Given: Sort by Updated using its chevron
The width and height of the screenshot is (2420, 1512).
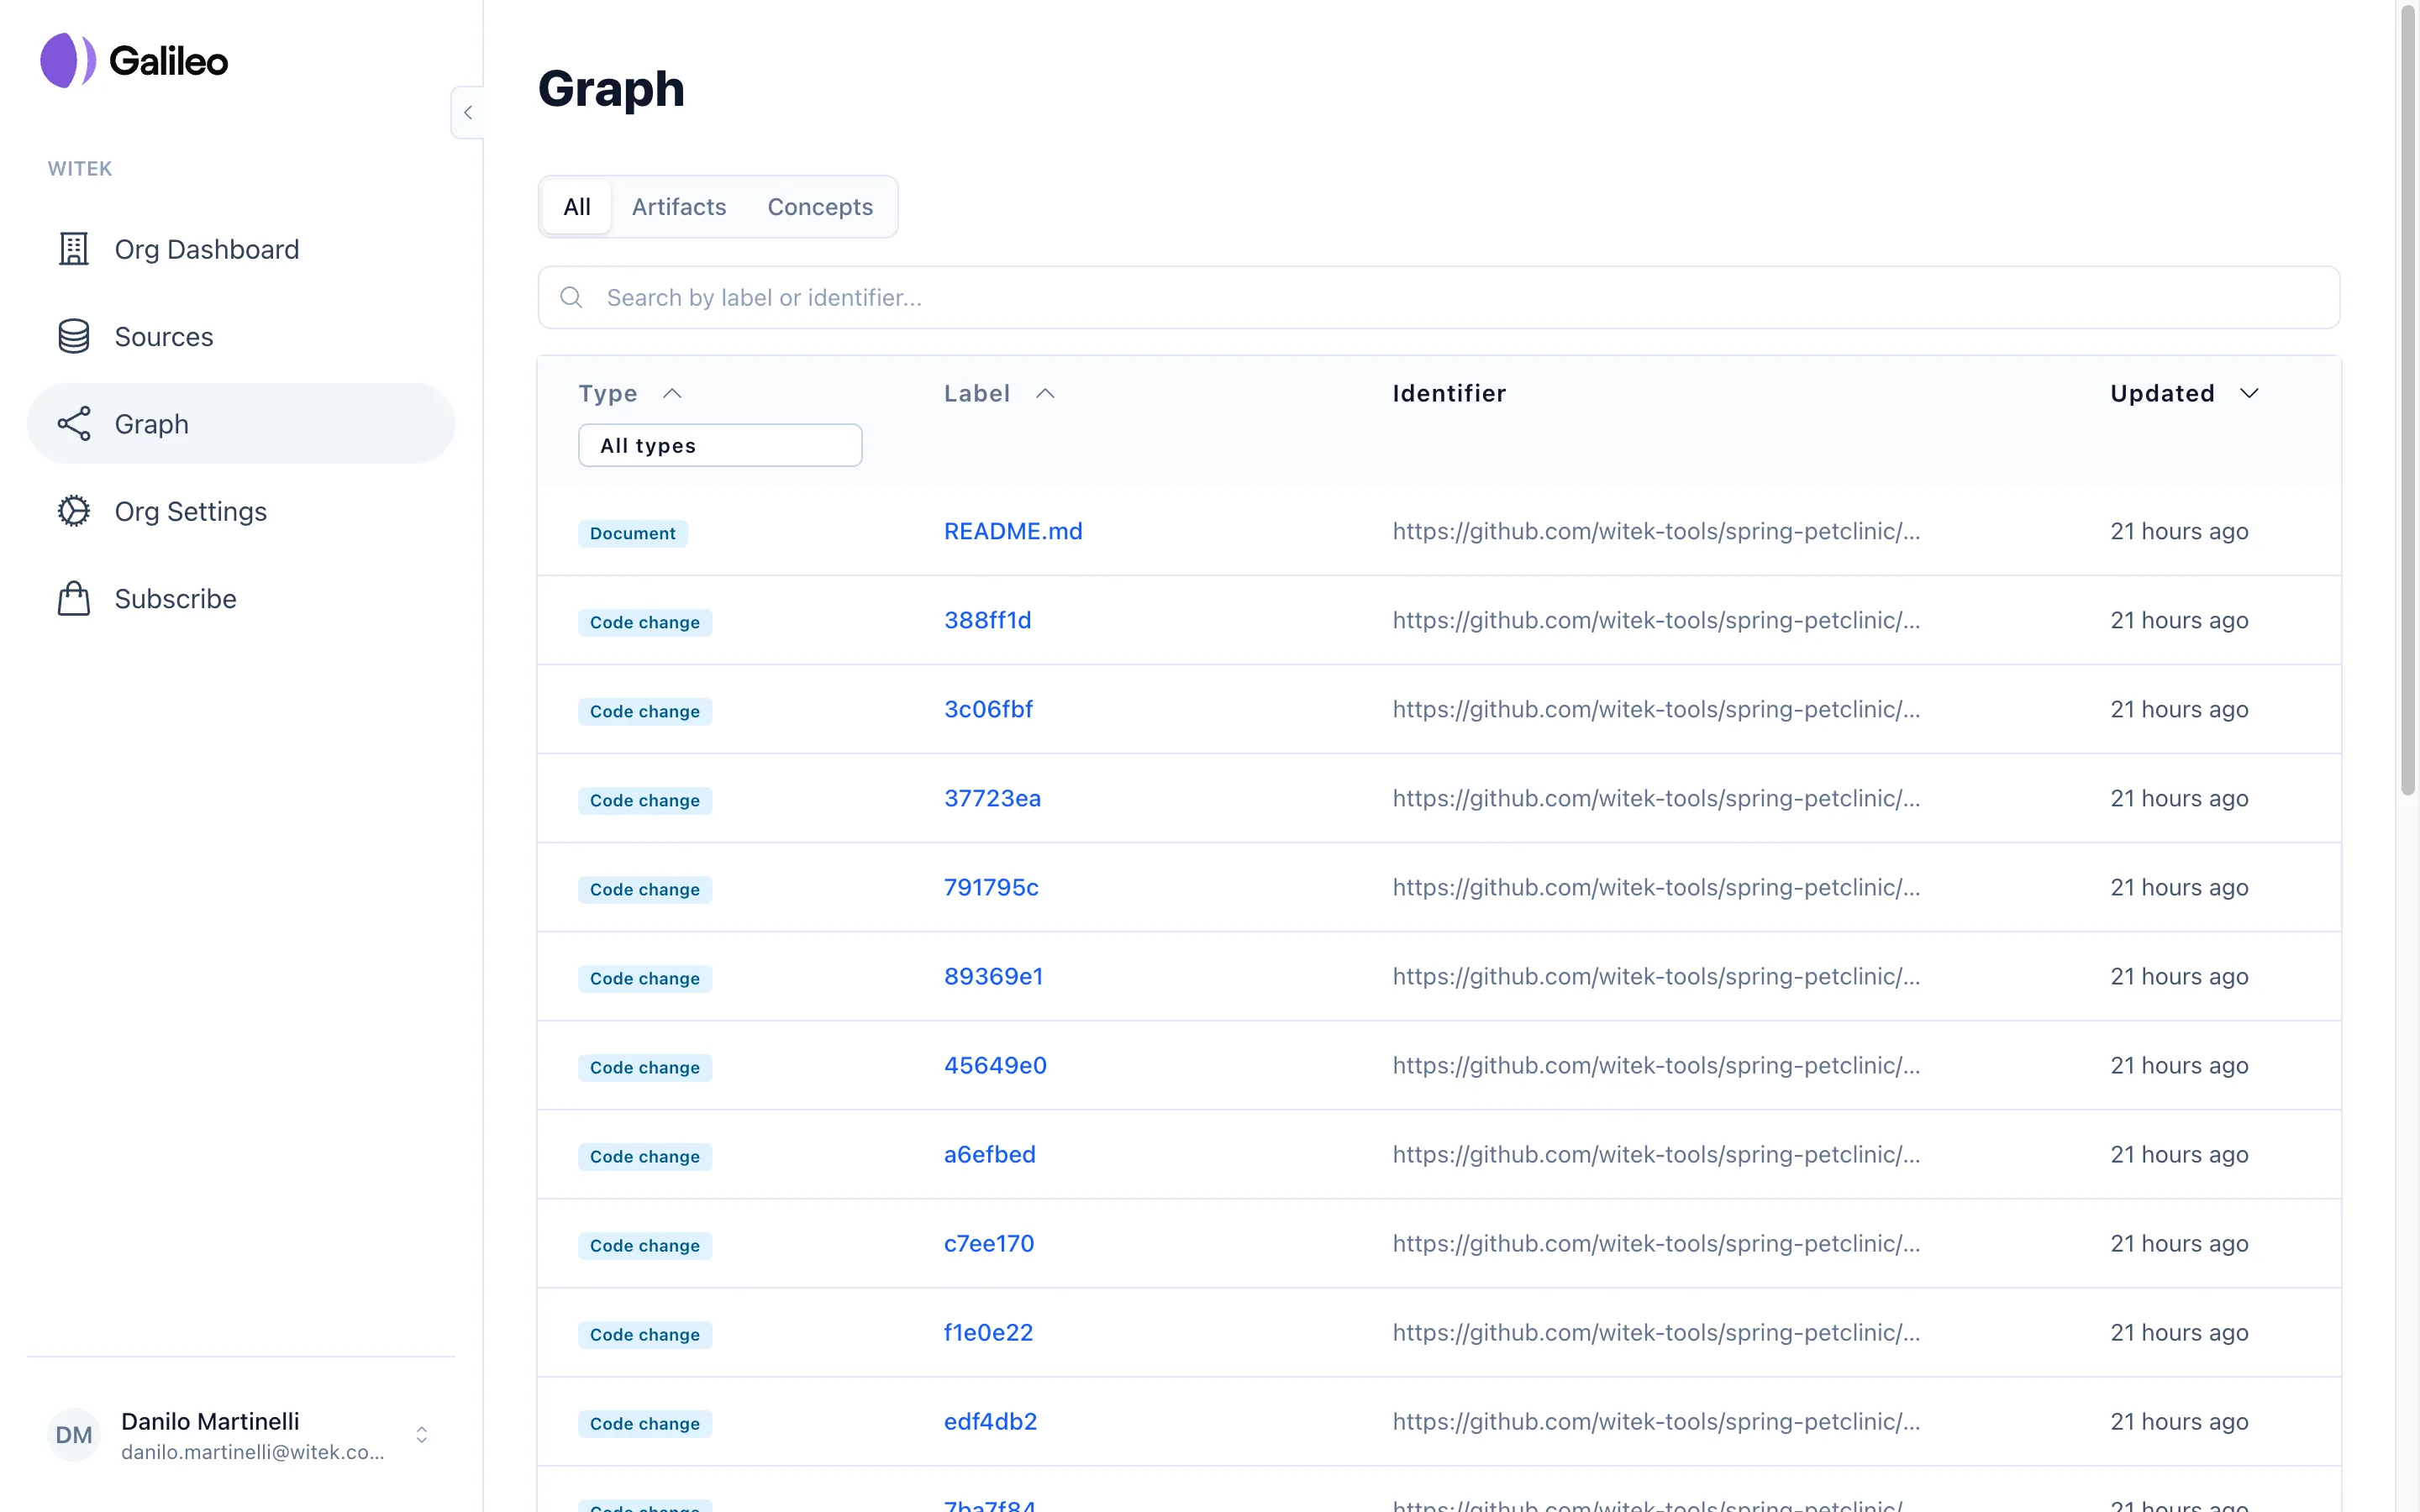Looking at the screenshot, I should (2249, 393).
